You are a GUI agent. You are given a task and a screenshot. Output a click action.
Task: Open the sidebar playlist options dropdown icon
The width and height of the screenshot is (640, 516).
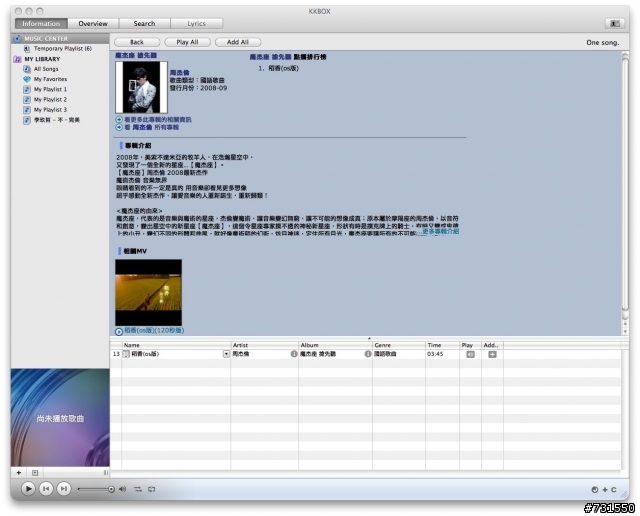pos(35,473)
